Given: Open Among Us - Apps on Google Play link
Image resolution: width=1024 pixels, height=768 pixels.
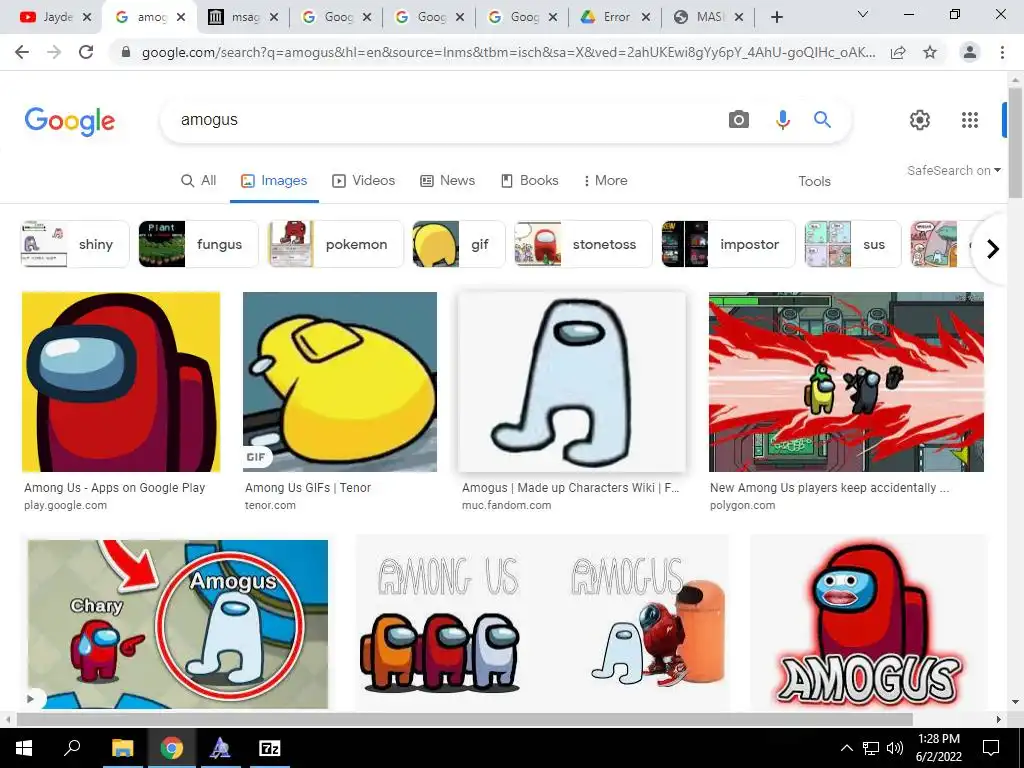Looking at the screenshot, I should 115,488.
